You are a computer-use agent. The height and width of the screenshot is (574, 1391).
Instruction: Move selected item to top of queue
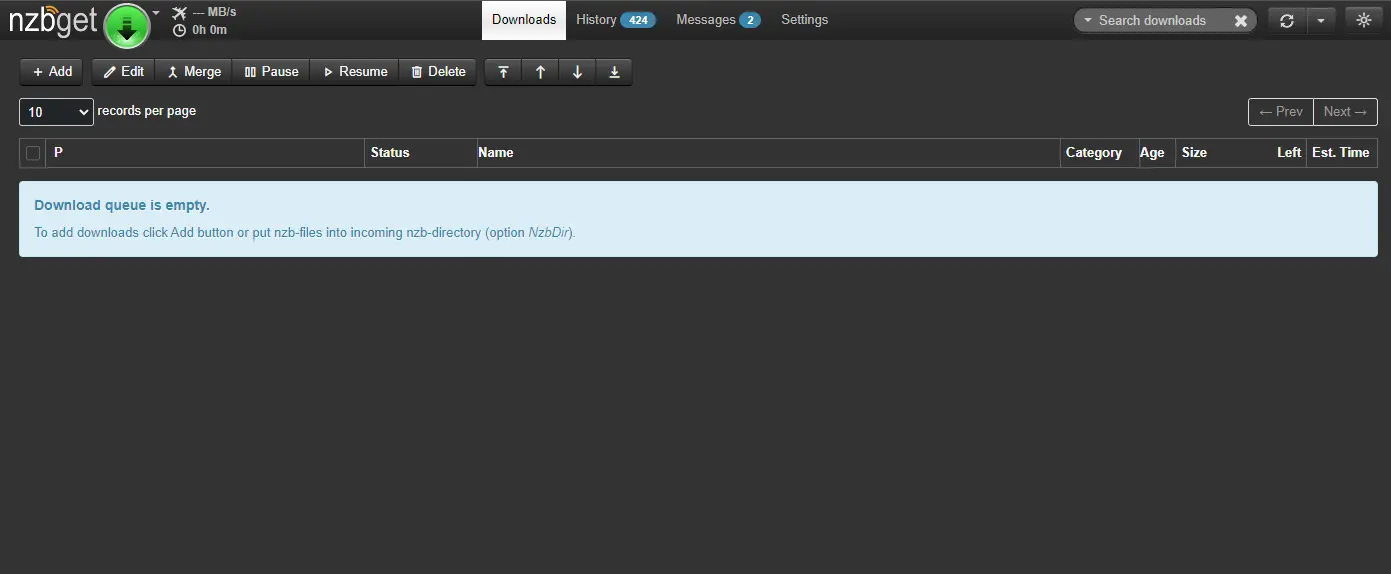coord(503,72)
